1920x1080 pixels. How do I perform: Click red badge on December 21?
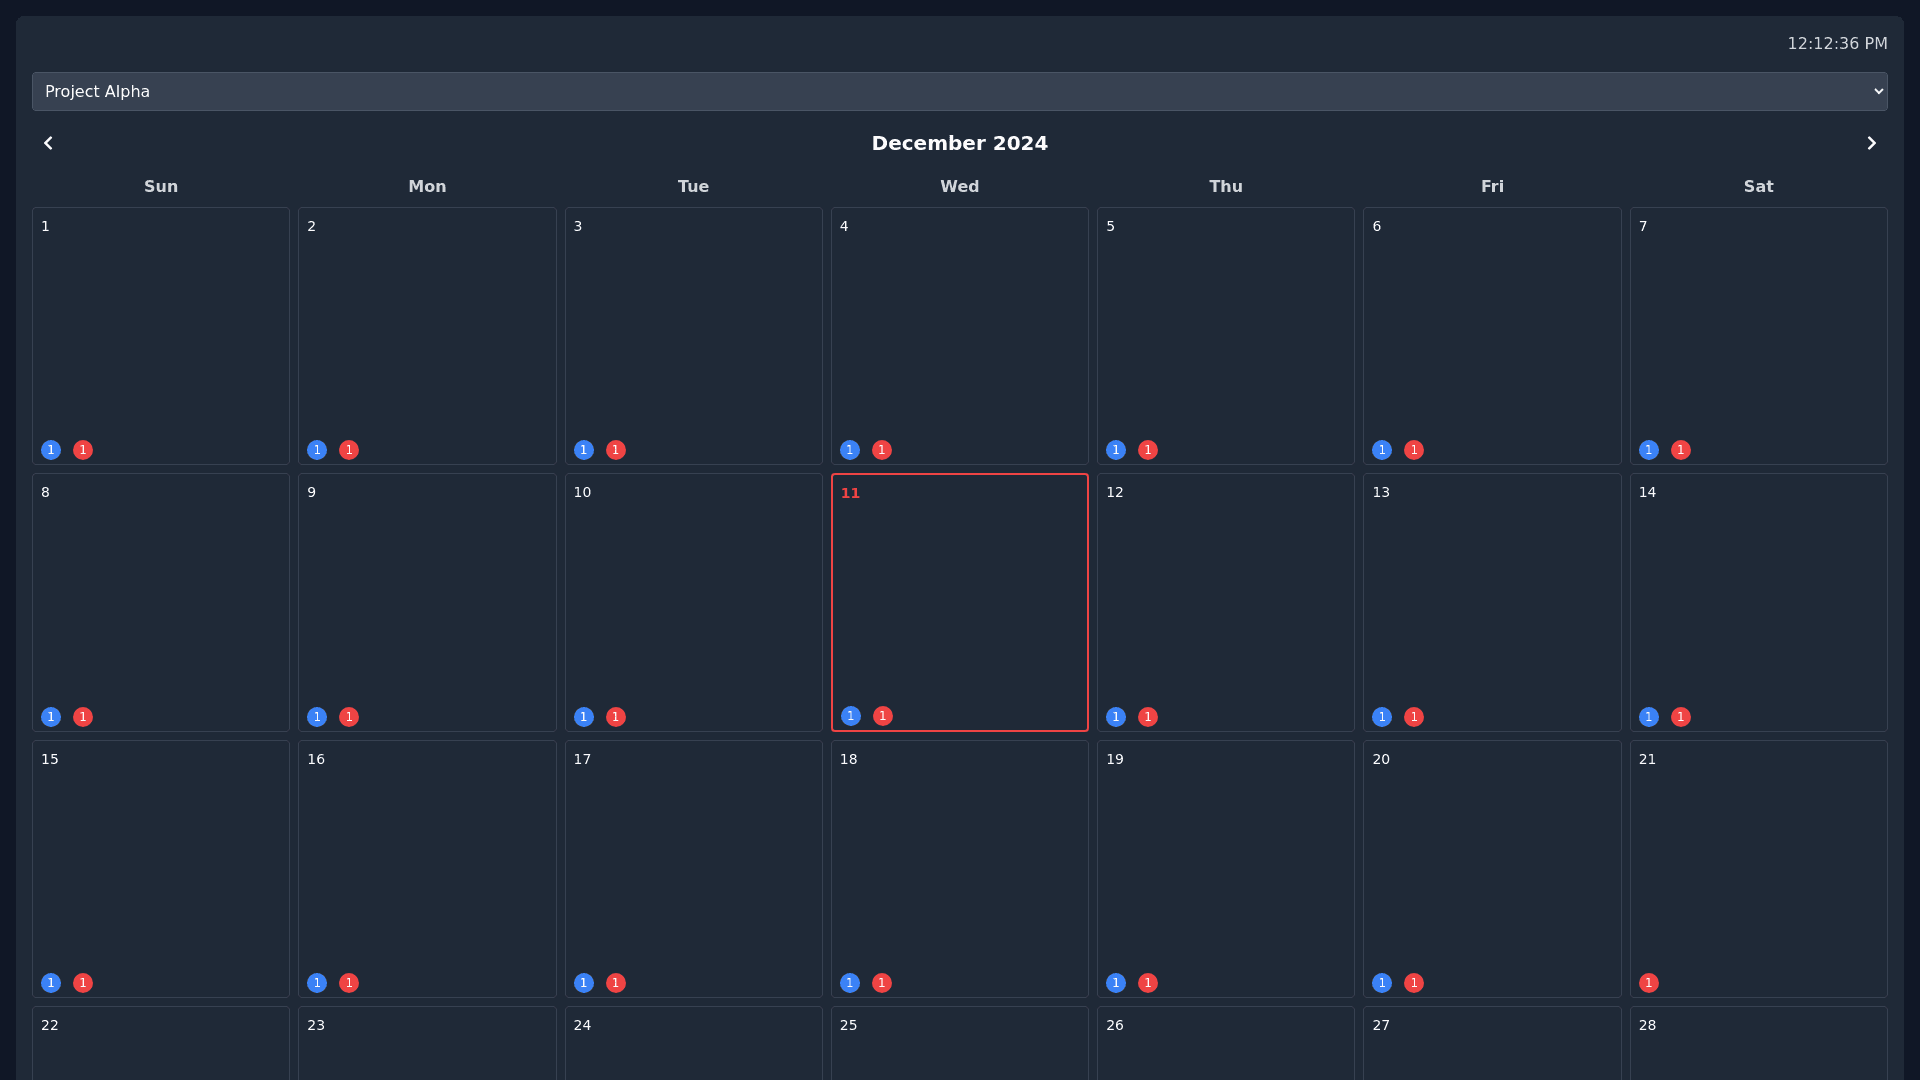coord(1648,983)
